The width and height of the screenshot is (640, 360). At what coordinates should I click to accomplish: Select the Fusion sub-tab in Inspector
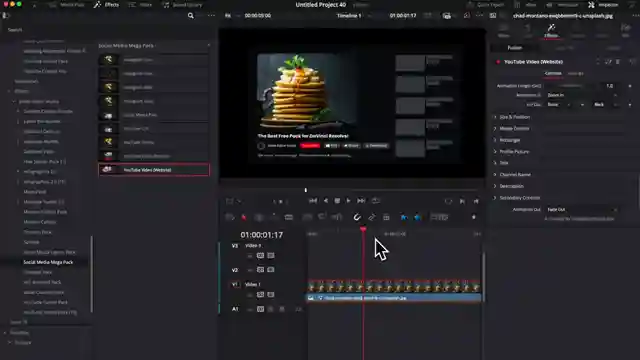[515, 48]
